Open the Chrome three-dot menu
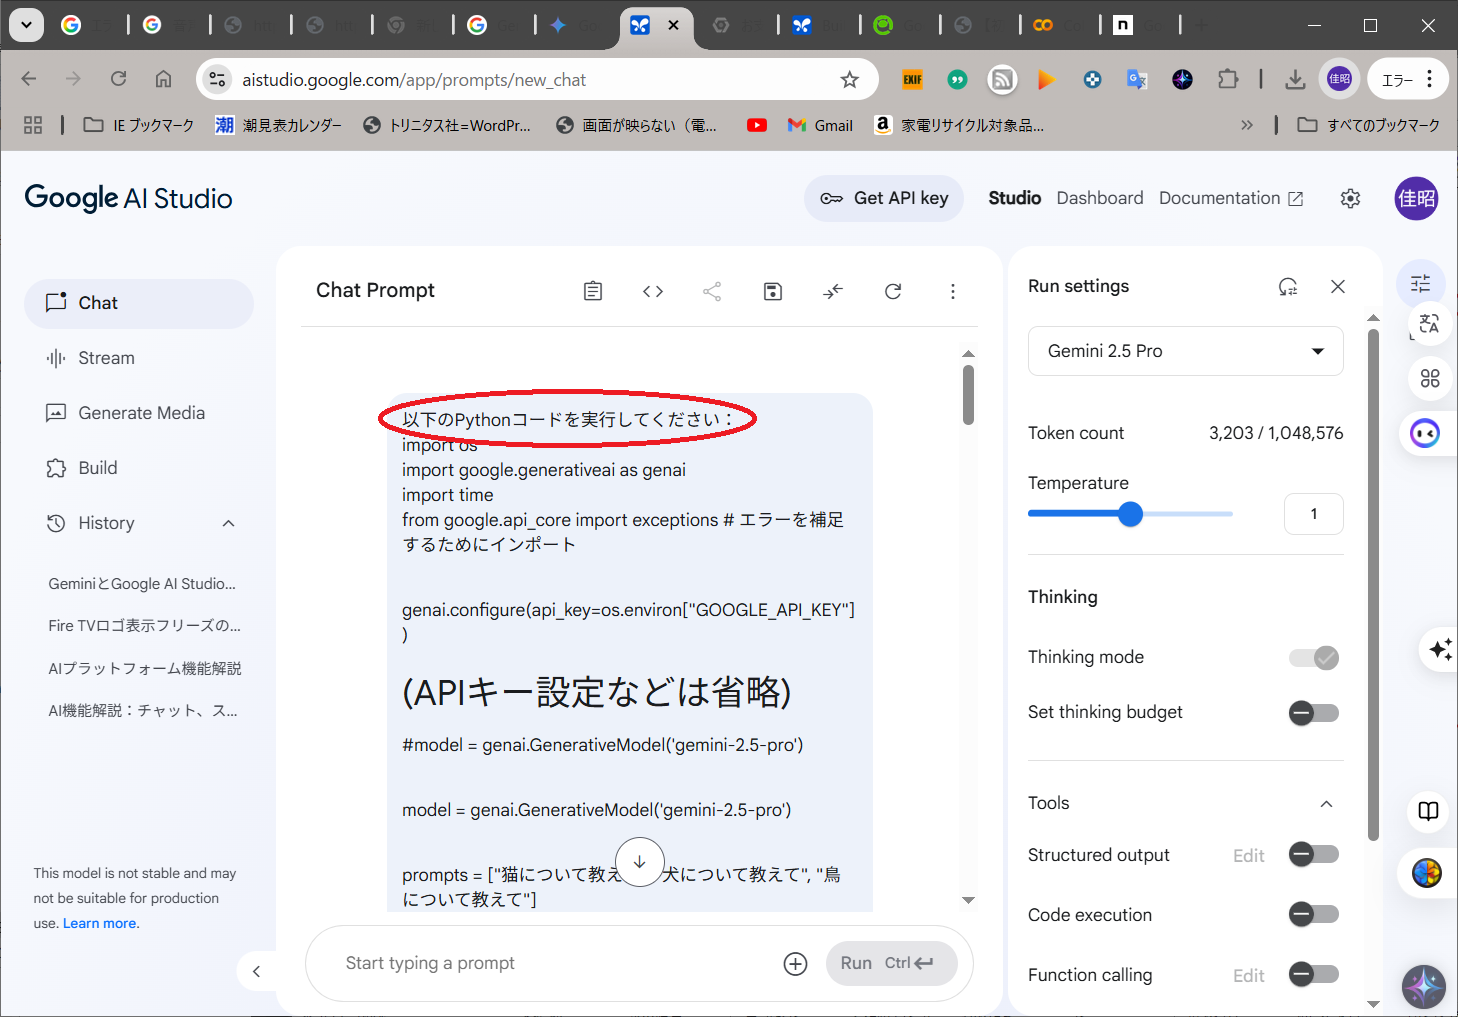1458x1017 pixels. 1430,79
